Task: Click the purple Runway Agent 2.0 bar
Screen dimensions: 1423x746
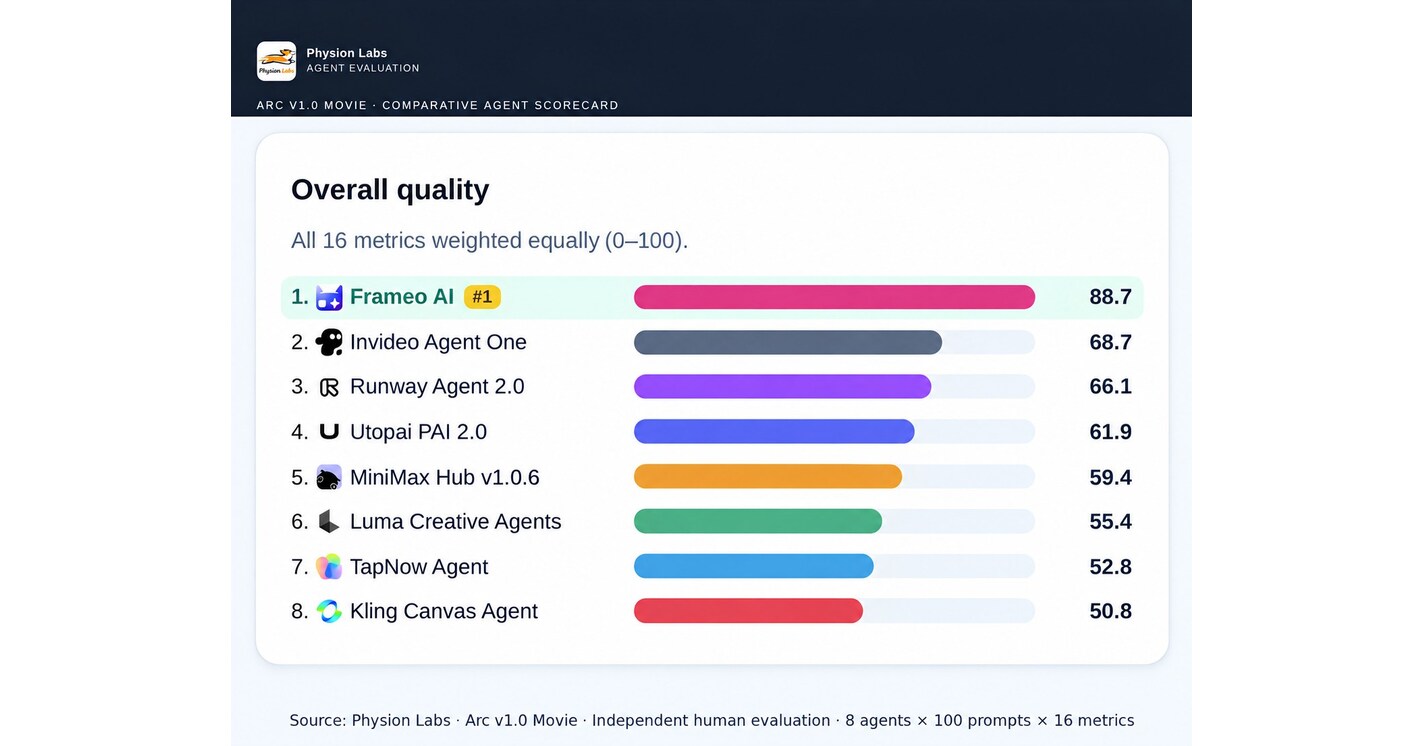Action: click(782, 386)
